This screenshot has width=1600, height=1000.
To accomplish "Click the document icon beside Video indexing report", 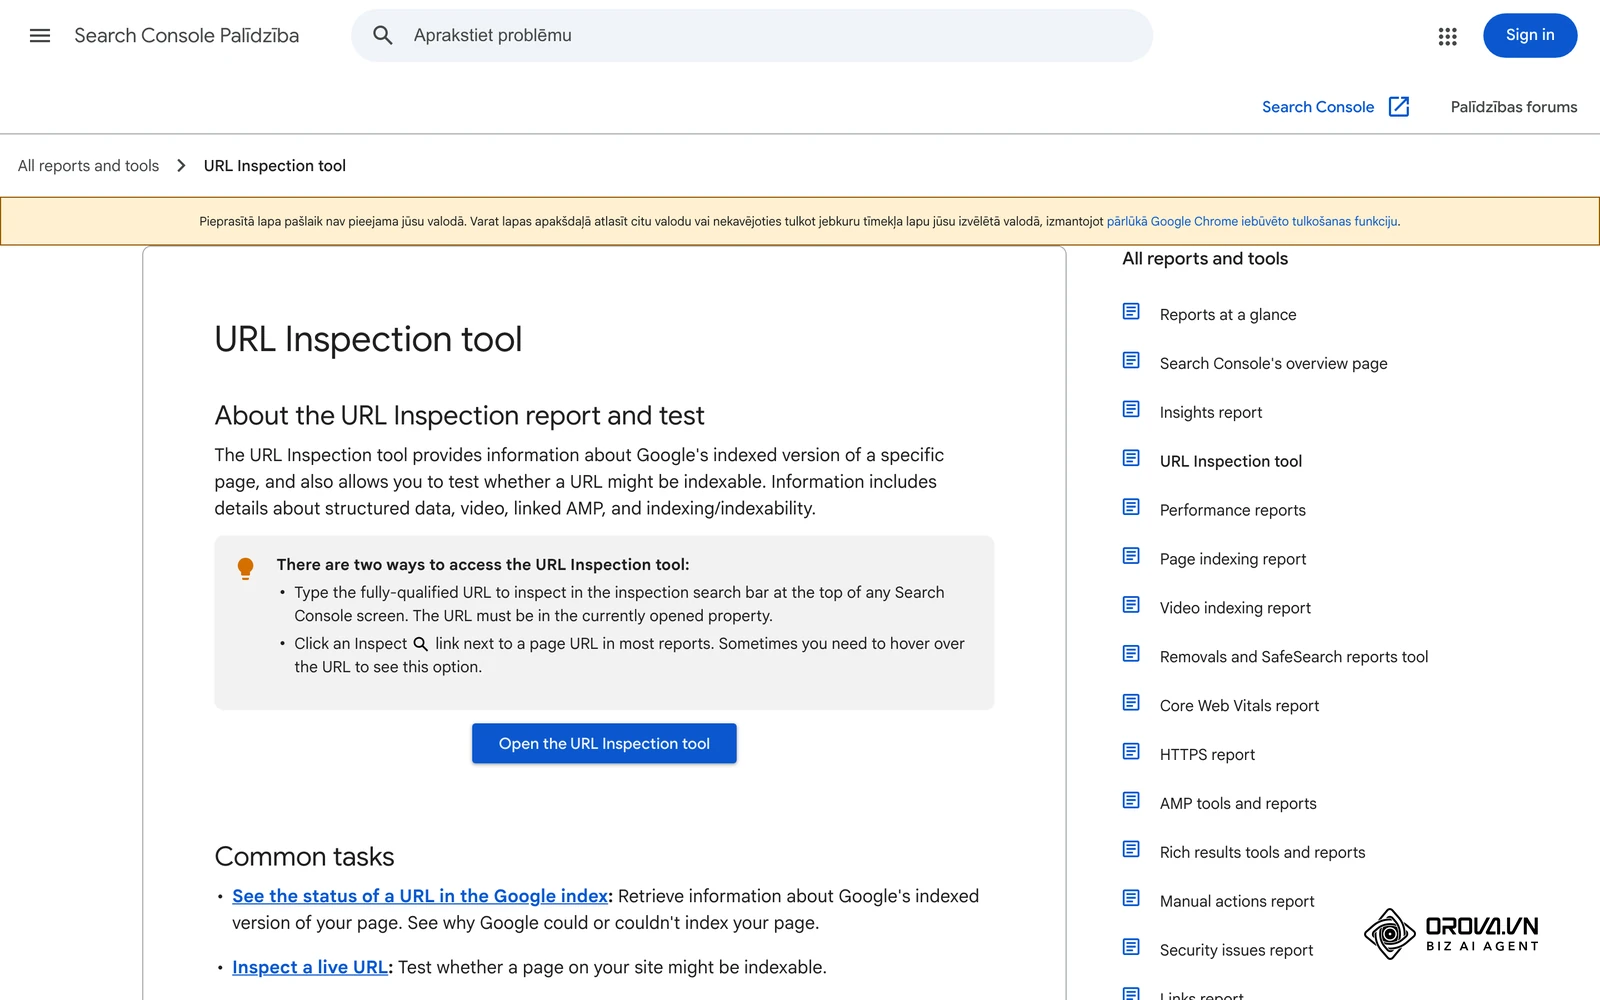I will point(1131,605).
